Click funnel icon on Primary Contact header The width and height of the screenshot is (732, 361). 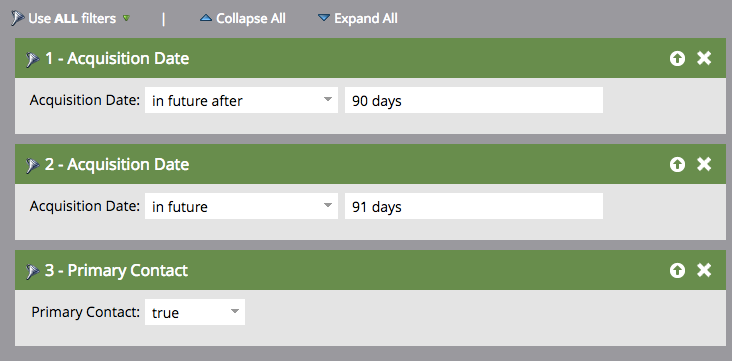tap(32, 271)
